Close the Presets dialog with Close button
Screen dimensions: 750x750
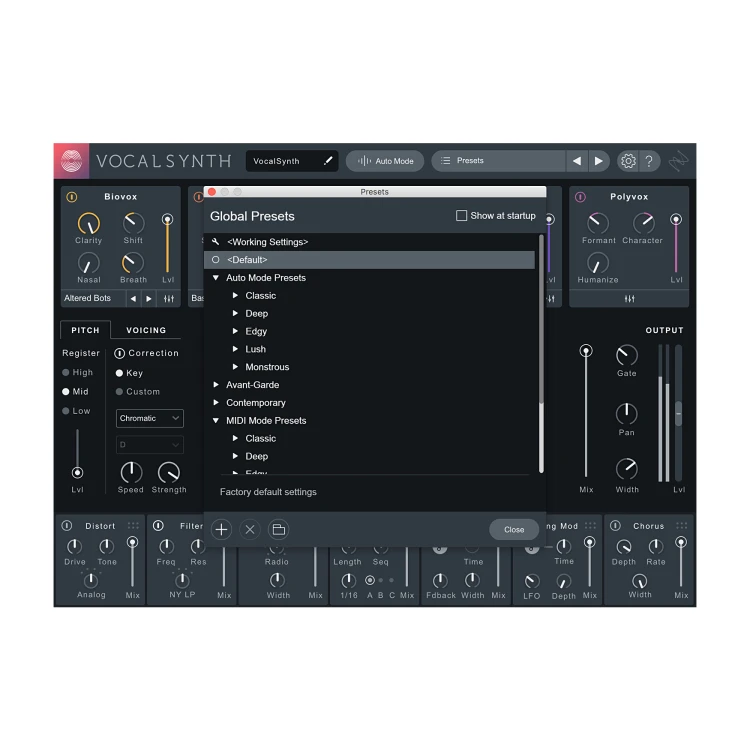[514, 529]
